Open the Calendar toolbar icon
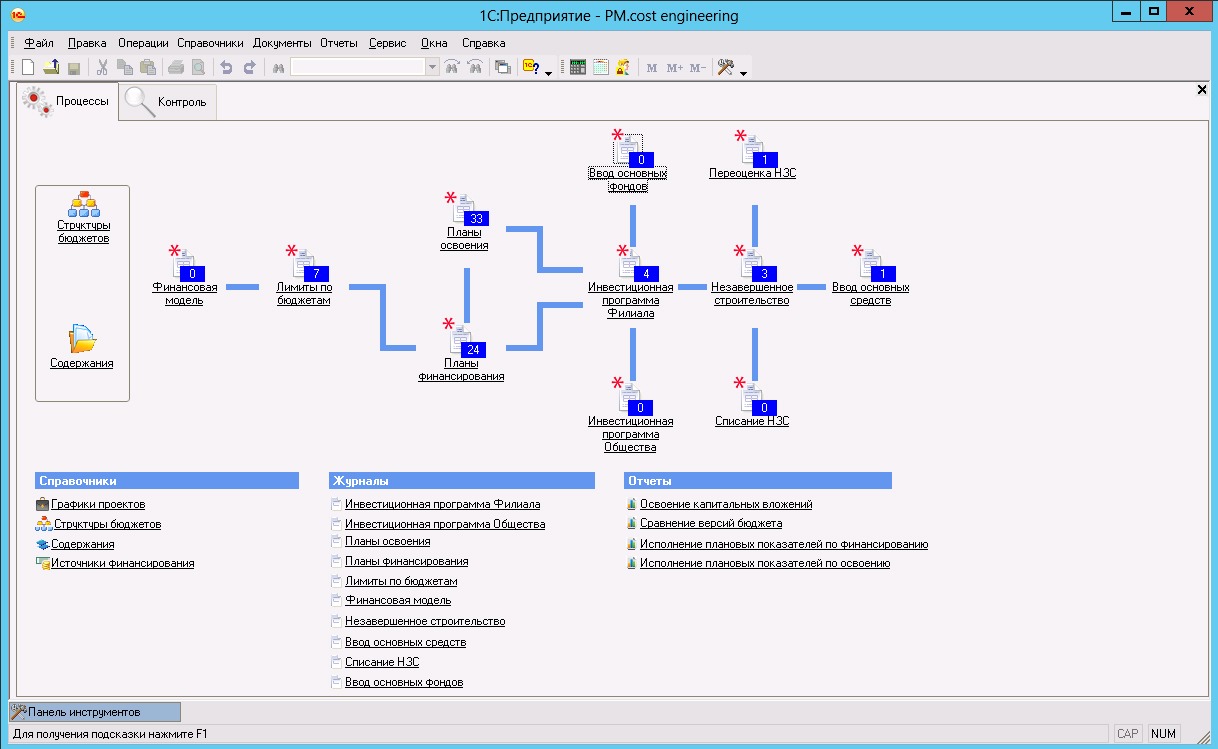 (601, 67)
